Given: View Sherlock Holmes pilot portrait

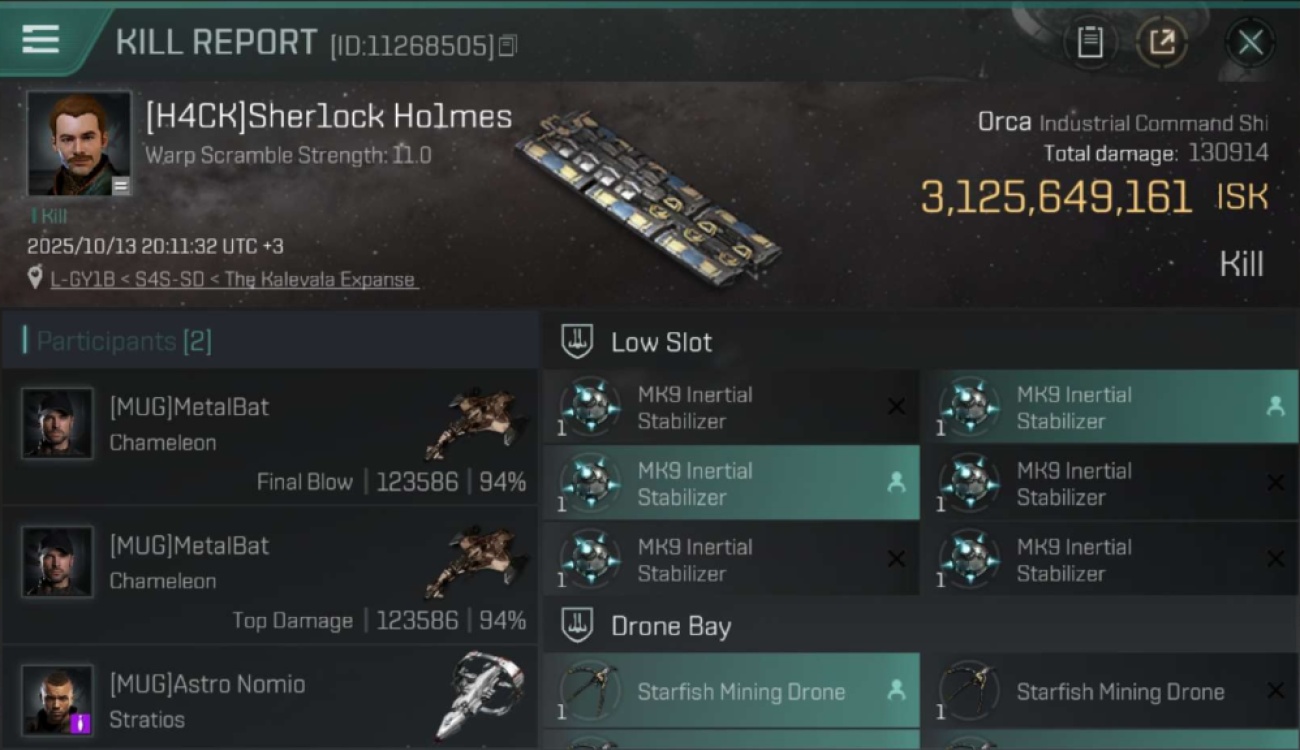Looking at the screenshot, I should 79,144.
